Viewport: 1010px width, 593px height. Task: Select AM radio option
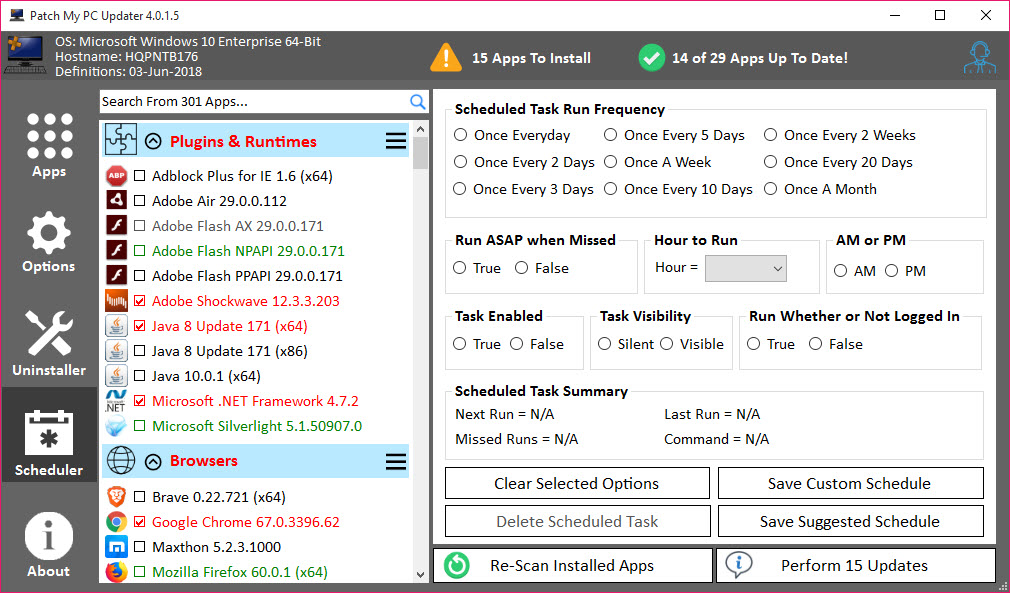[x=841, y=271]
